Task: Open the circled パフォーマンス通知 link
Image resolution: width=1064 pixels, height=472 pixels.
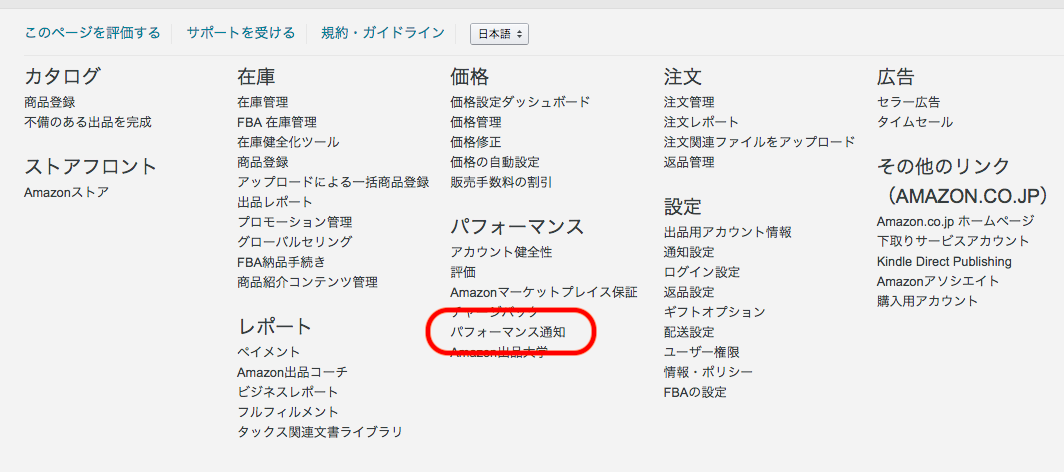Action: [508, 332]
